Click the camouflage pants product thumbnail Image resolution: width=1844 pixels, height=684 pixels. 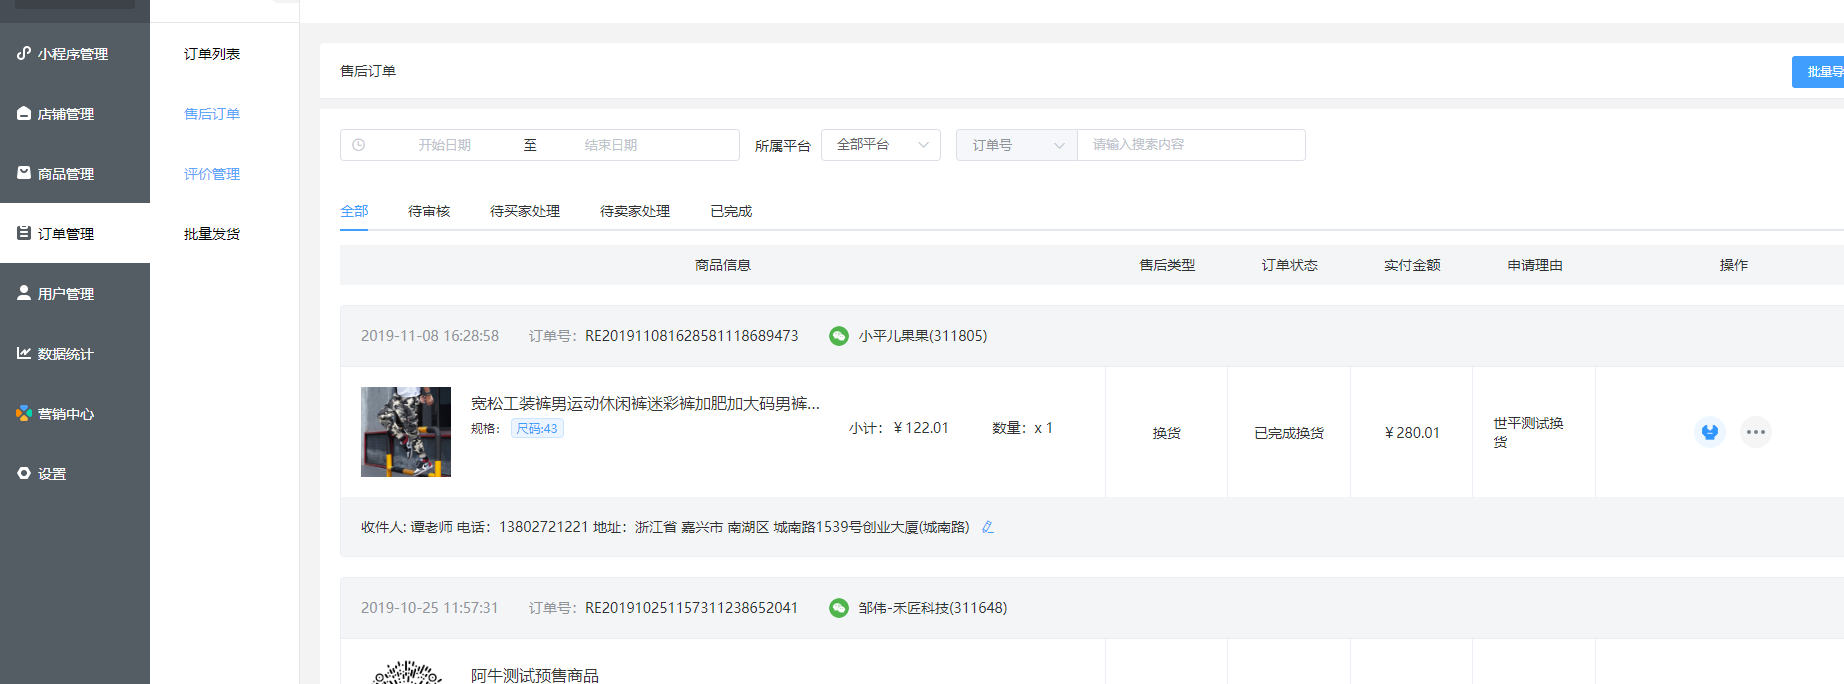[406, 432]
